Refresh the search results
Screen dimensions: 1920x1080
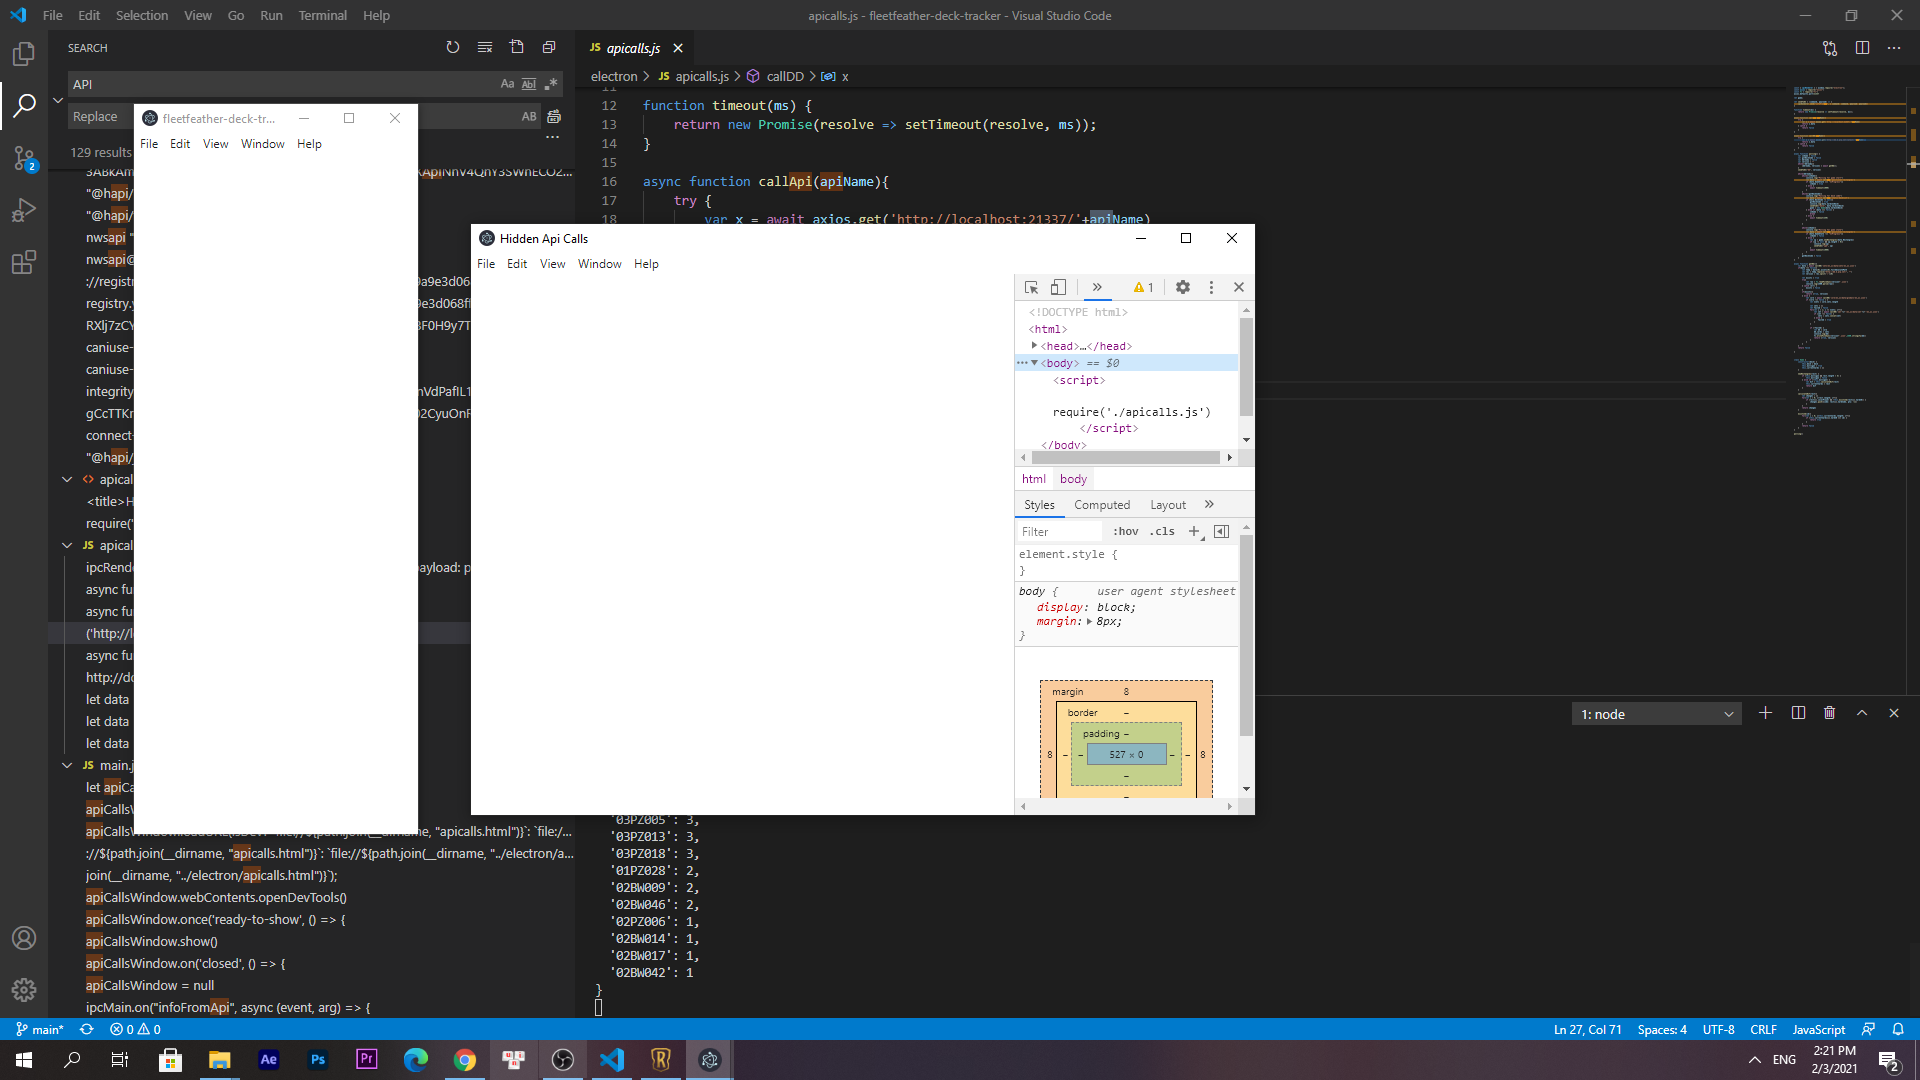click(453, 47)
